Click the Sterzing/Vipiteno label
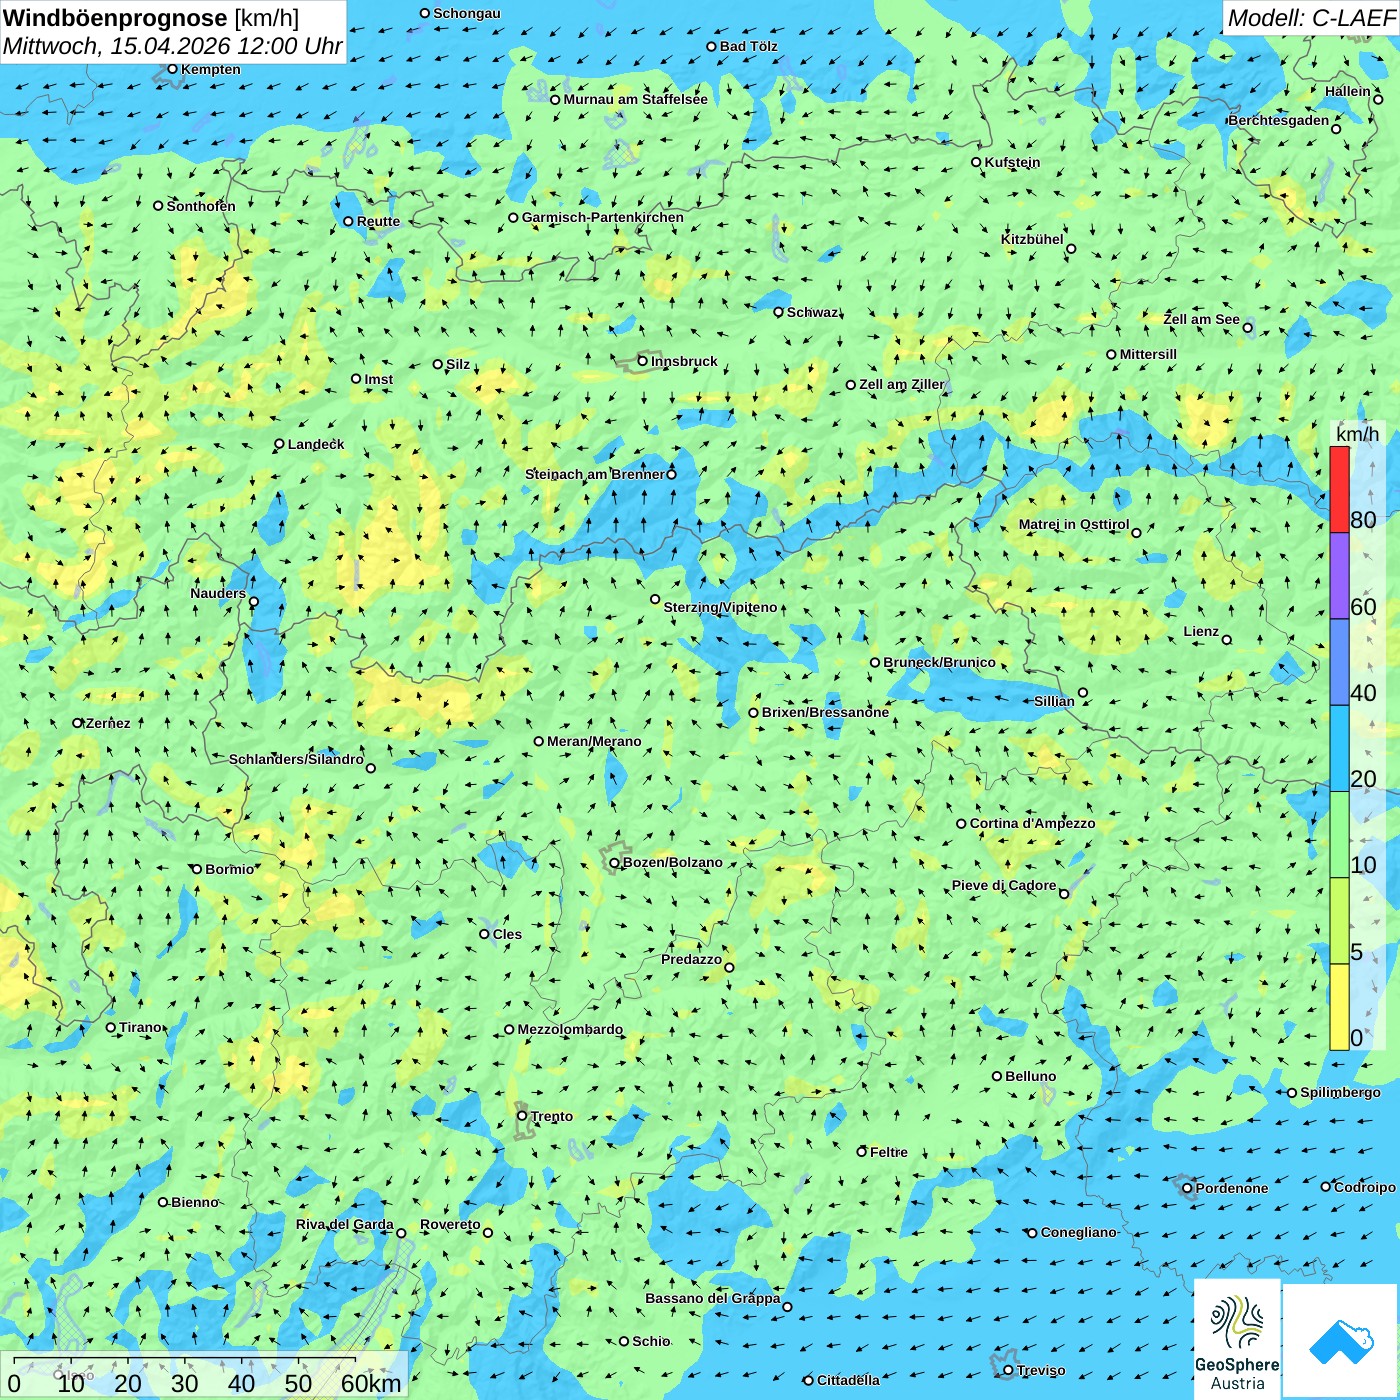The image size is (1400, 1400). 720,607
